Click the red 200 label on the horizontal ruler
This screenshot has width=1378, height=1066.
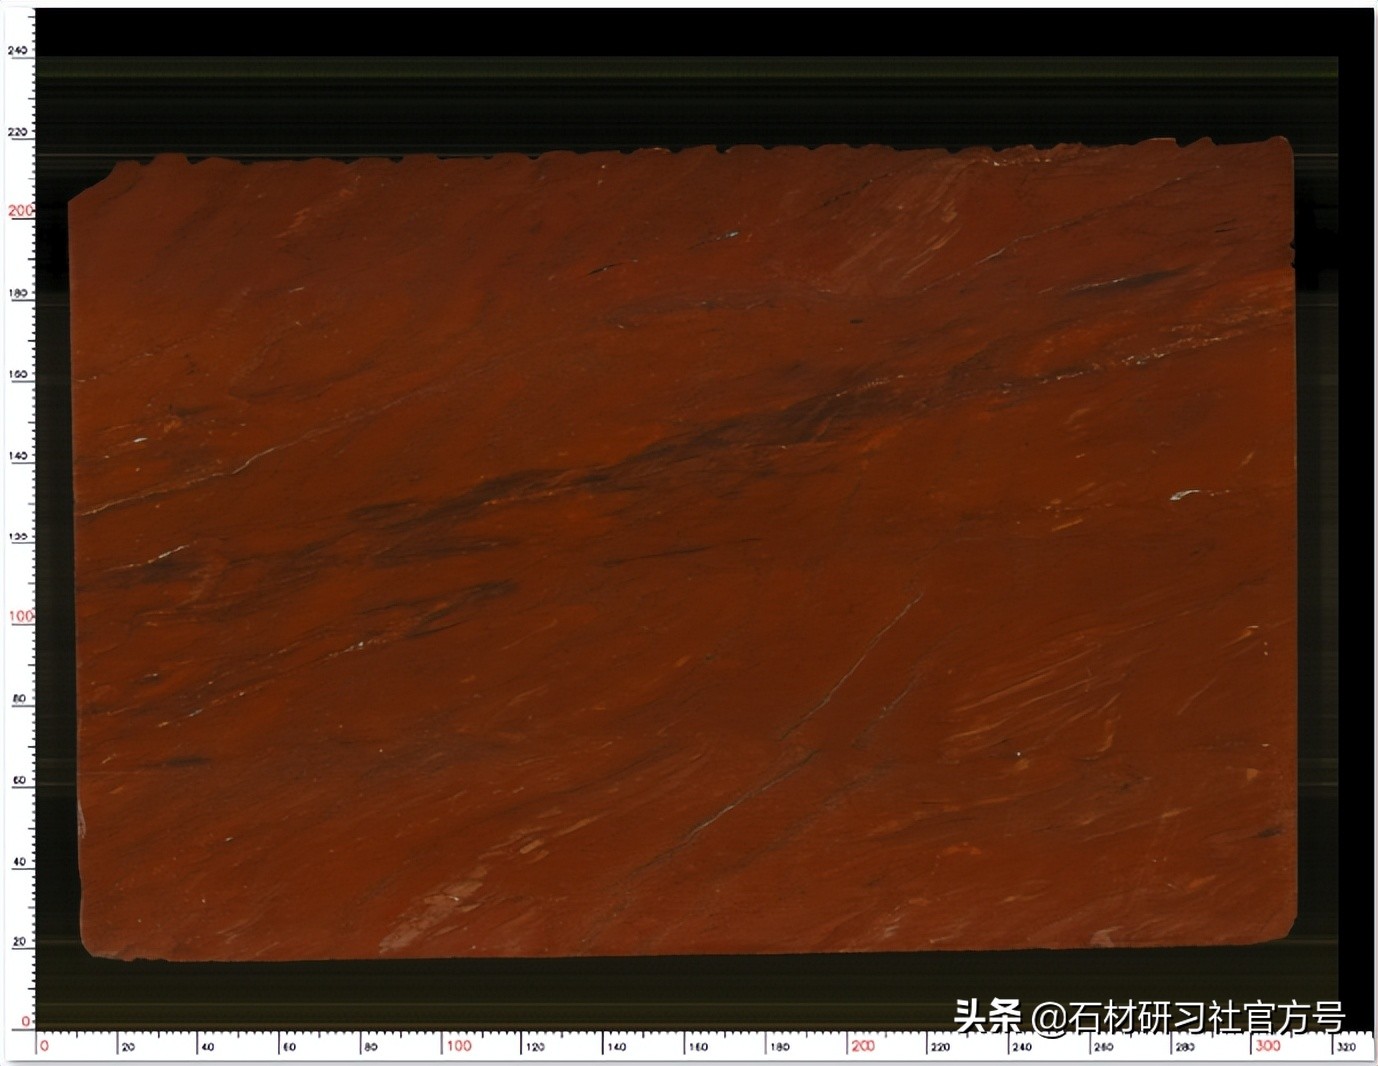(863, 1046)
